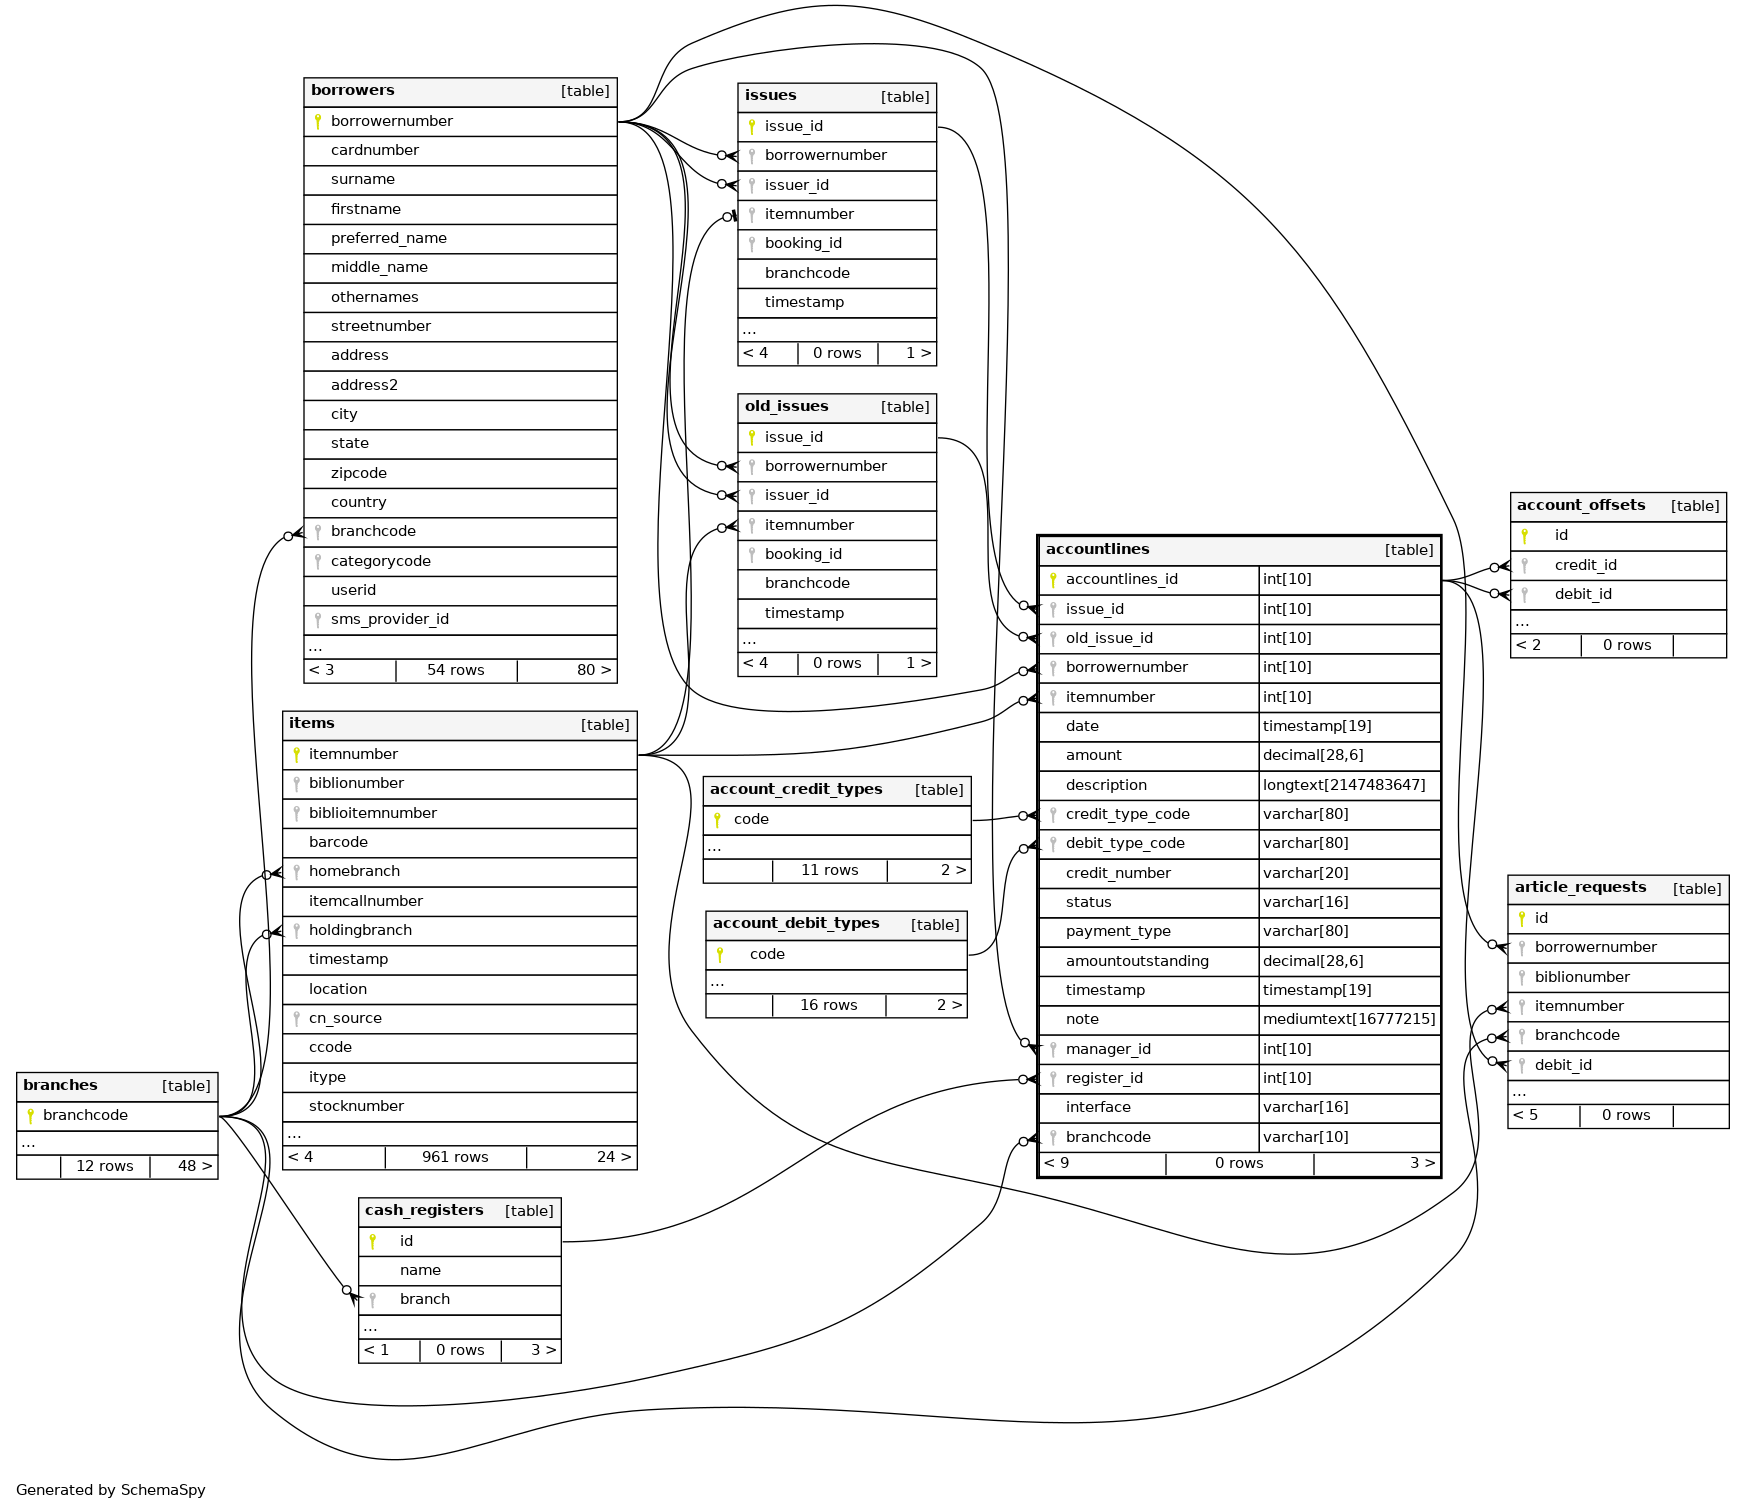1745x1509 pixels.
Task: Click the '< 9' parents count in accountlines
Action: (1057, 1163)
